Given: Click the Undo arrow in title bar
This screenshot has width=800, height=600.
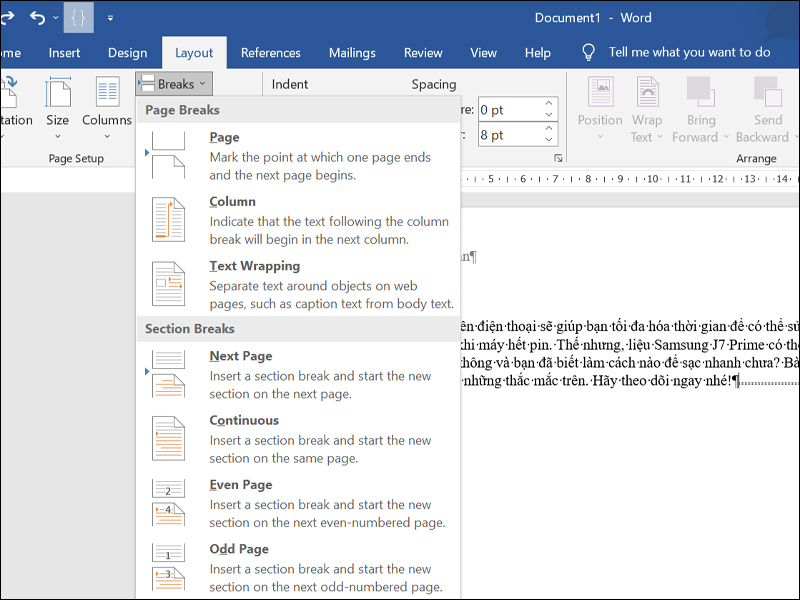Looking at the screenshot, I should [37, 17].
